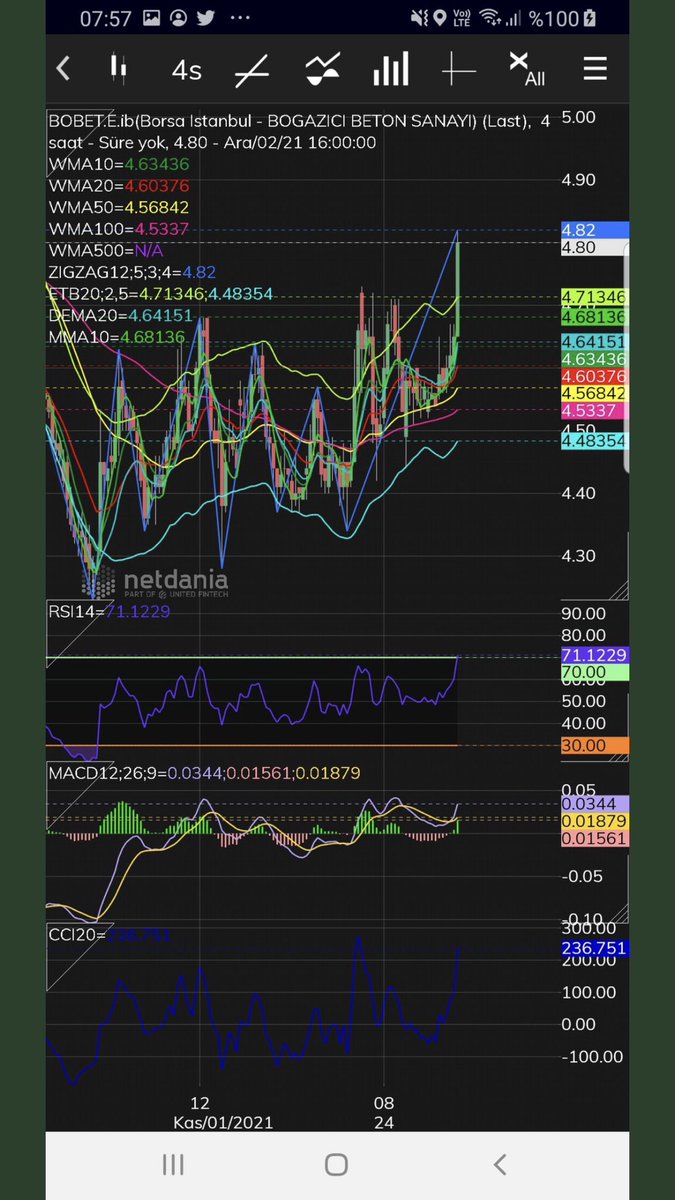Tap the 30.00 RSI oversold level tag

click(594, 745)
